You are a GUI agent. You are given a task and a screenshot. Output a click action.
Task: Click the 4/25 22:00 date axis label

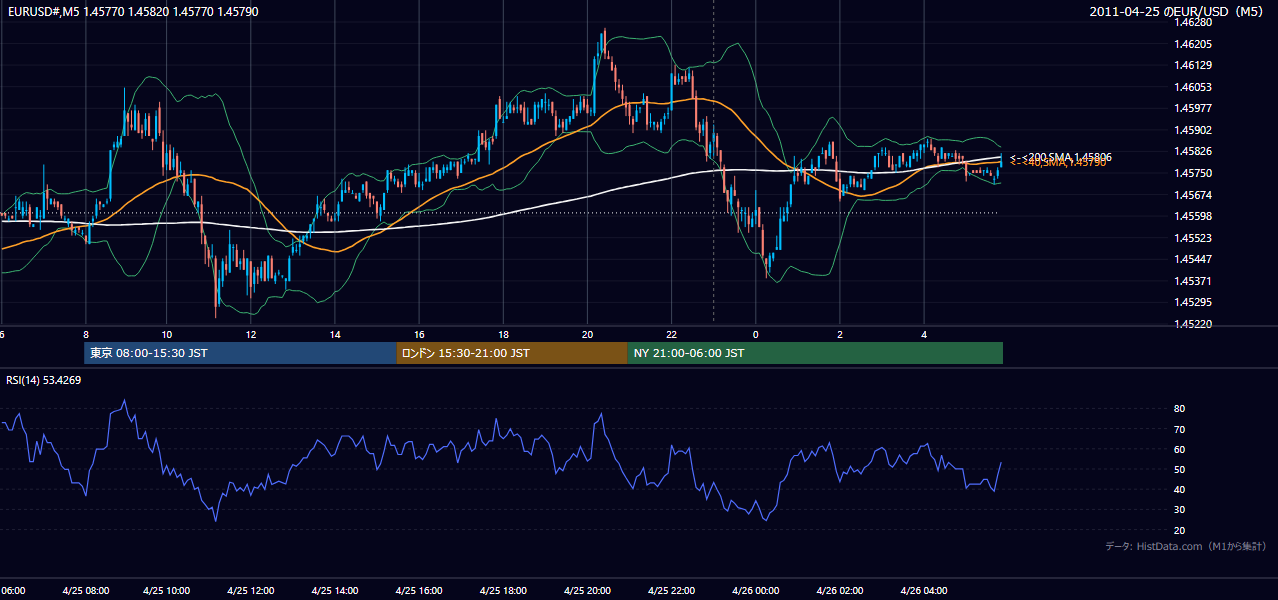point(672,591)
